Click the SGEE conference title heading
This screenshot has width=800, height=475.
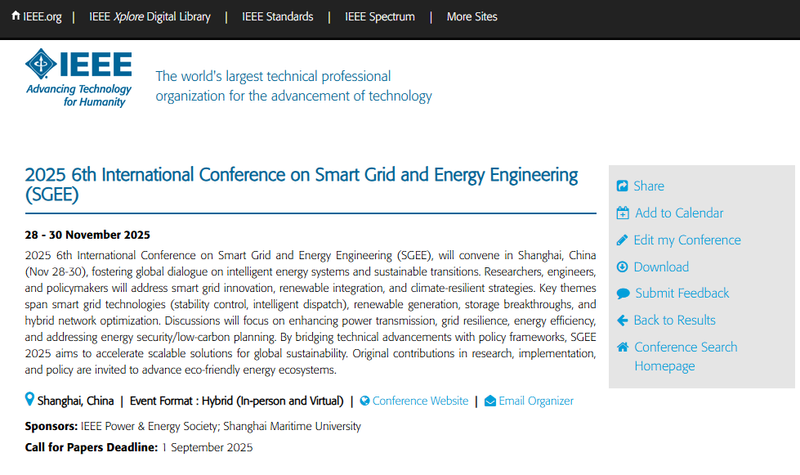[x=301, y=185]
